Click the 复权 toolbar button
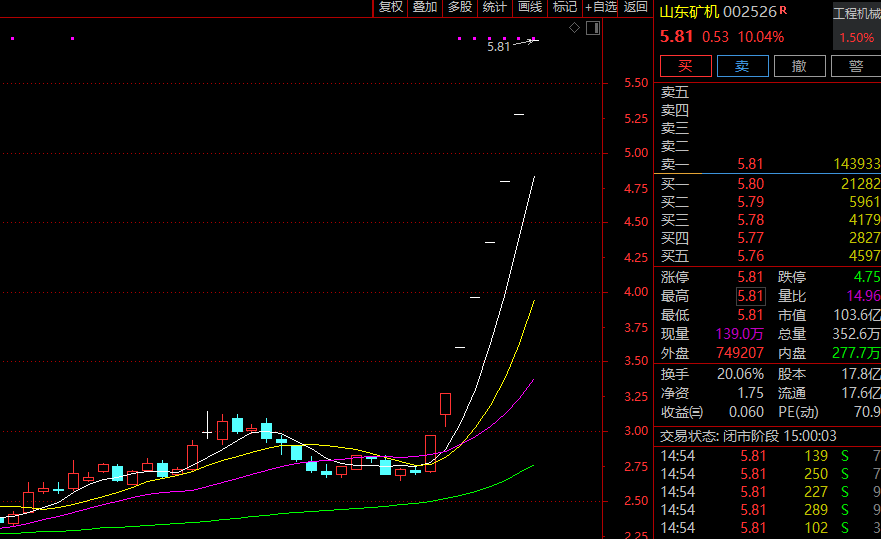881x539 pixels. coord(390,7)
